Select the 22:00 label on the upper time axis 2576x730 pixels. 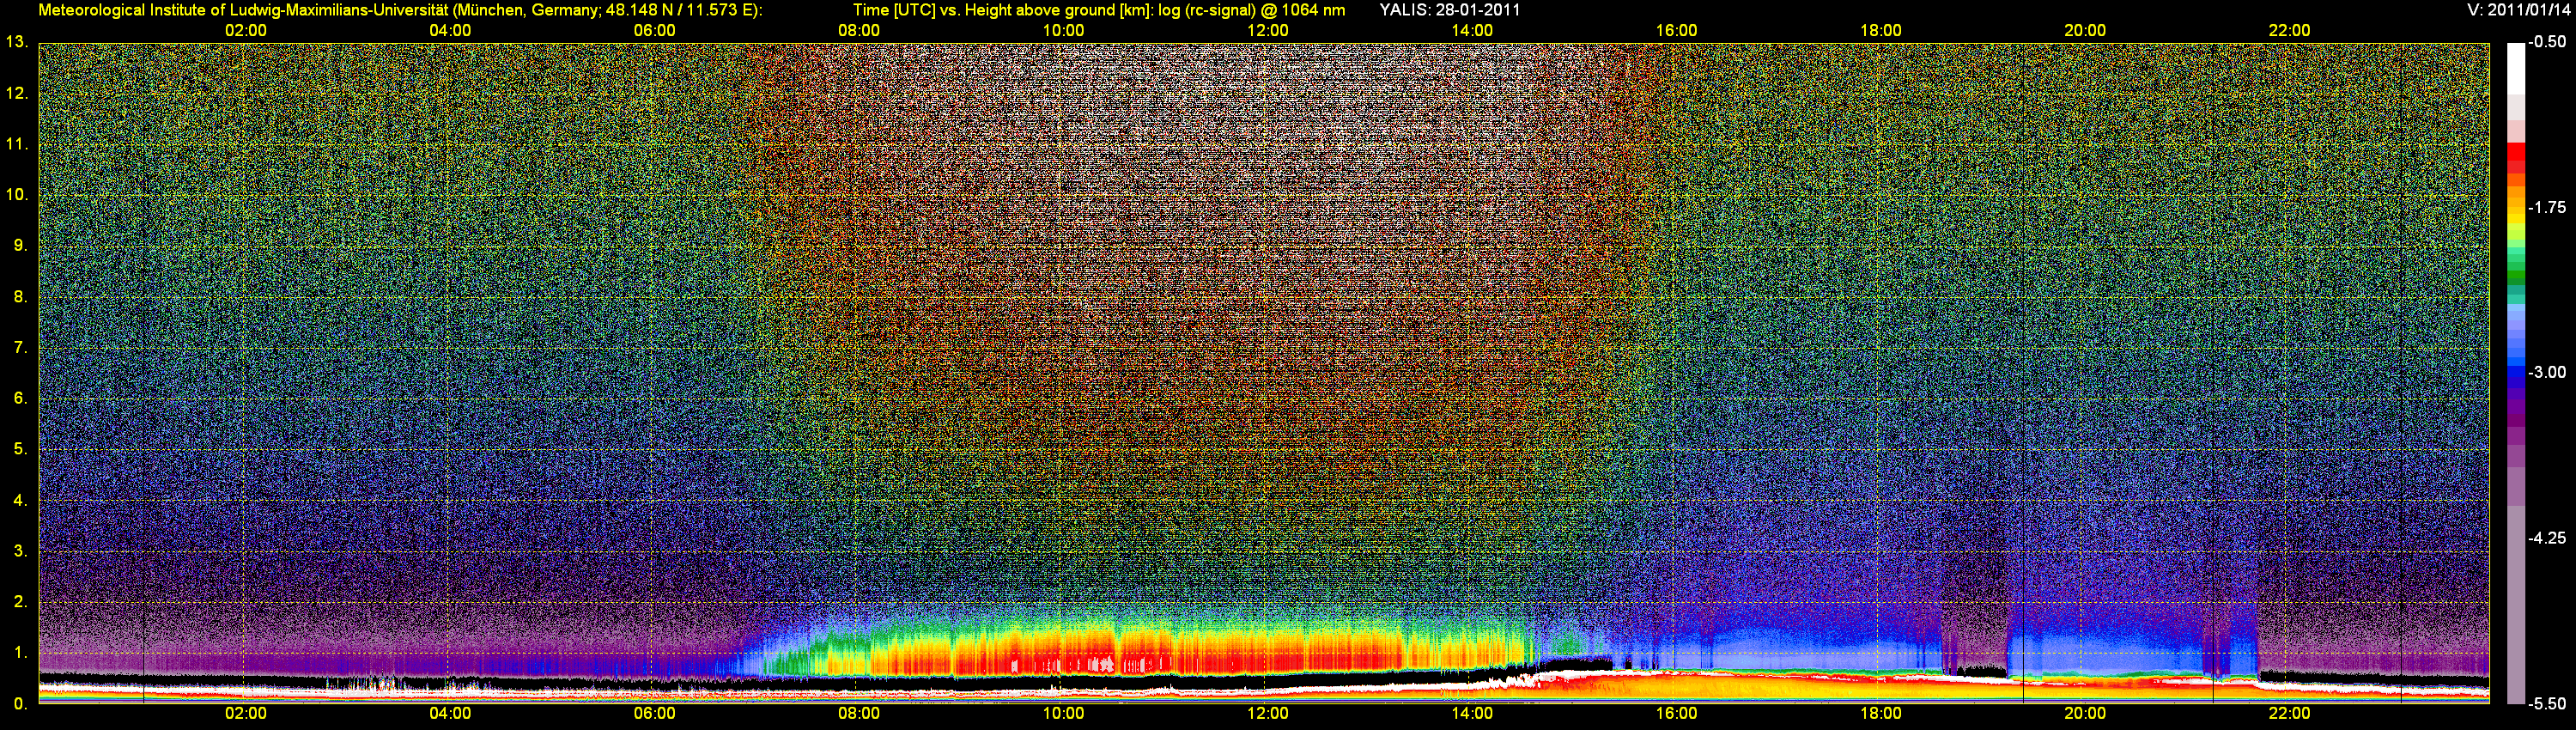[2290, 31]
